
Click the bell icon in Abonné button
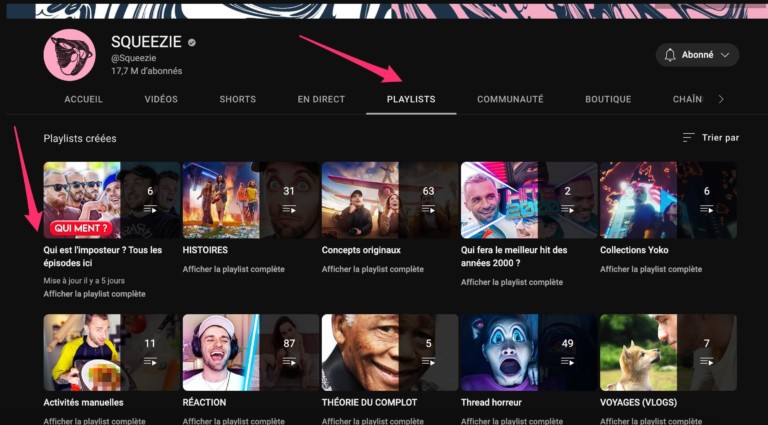[x=670, y=55]
